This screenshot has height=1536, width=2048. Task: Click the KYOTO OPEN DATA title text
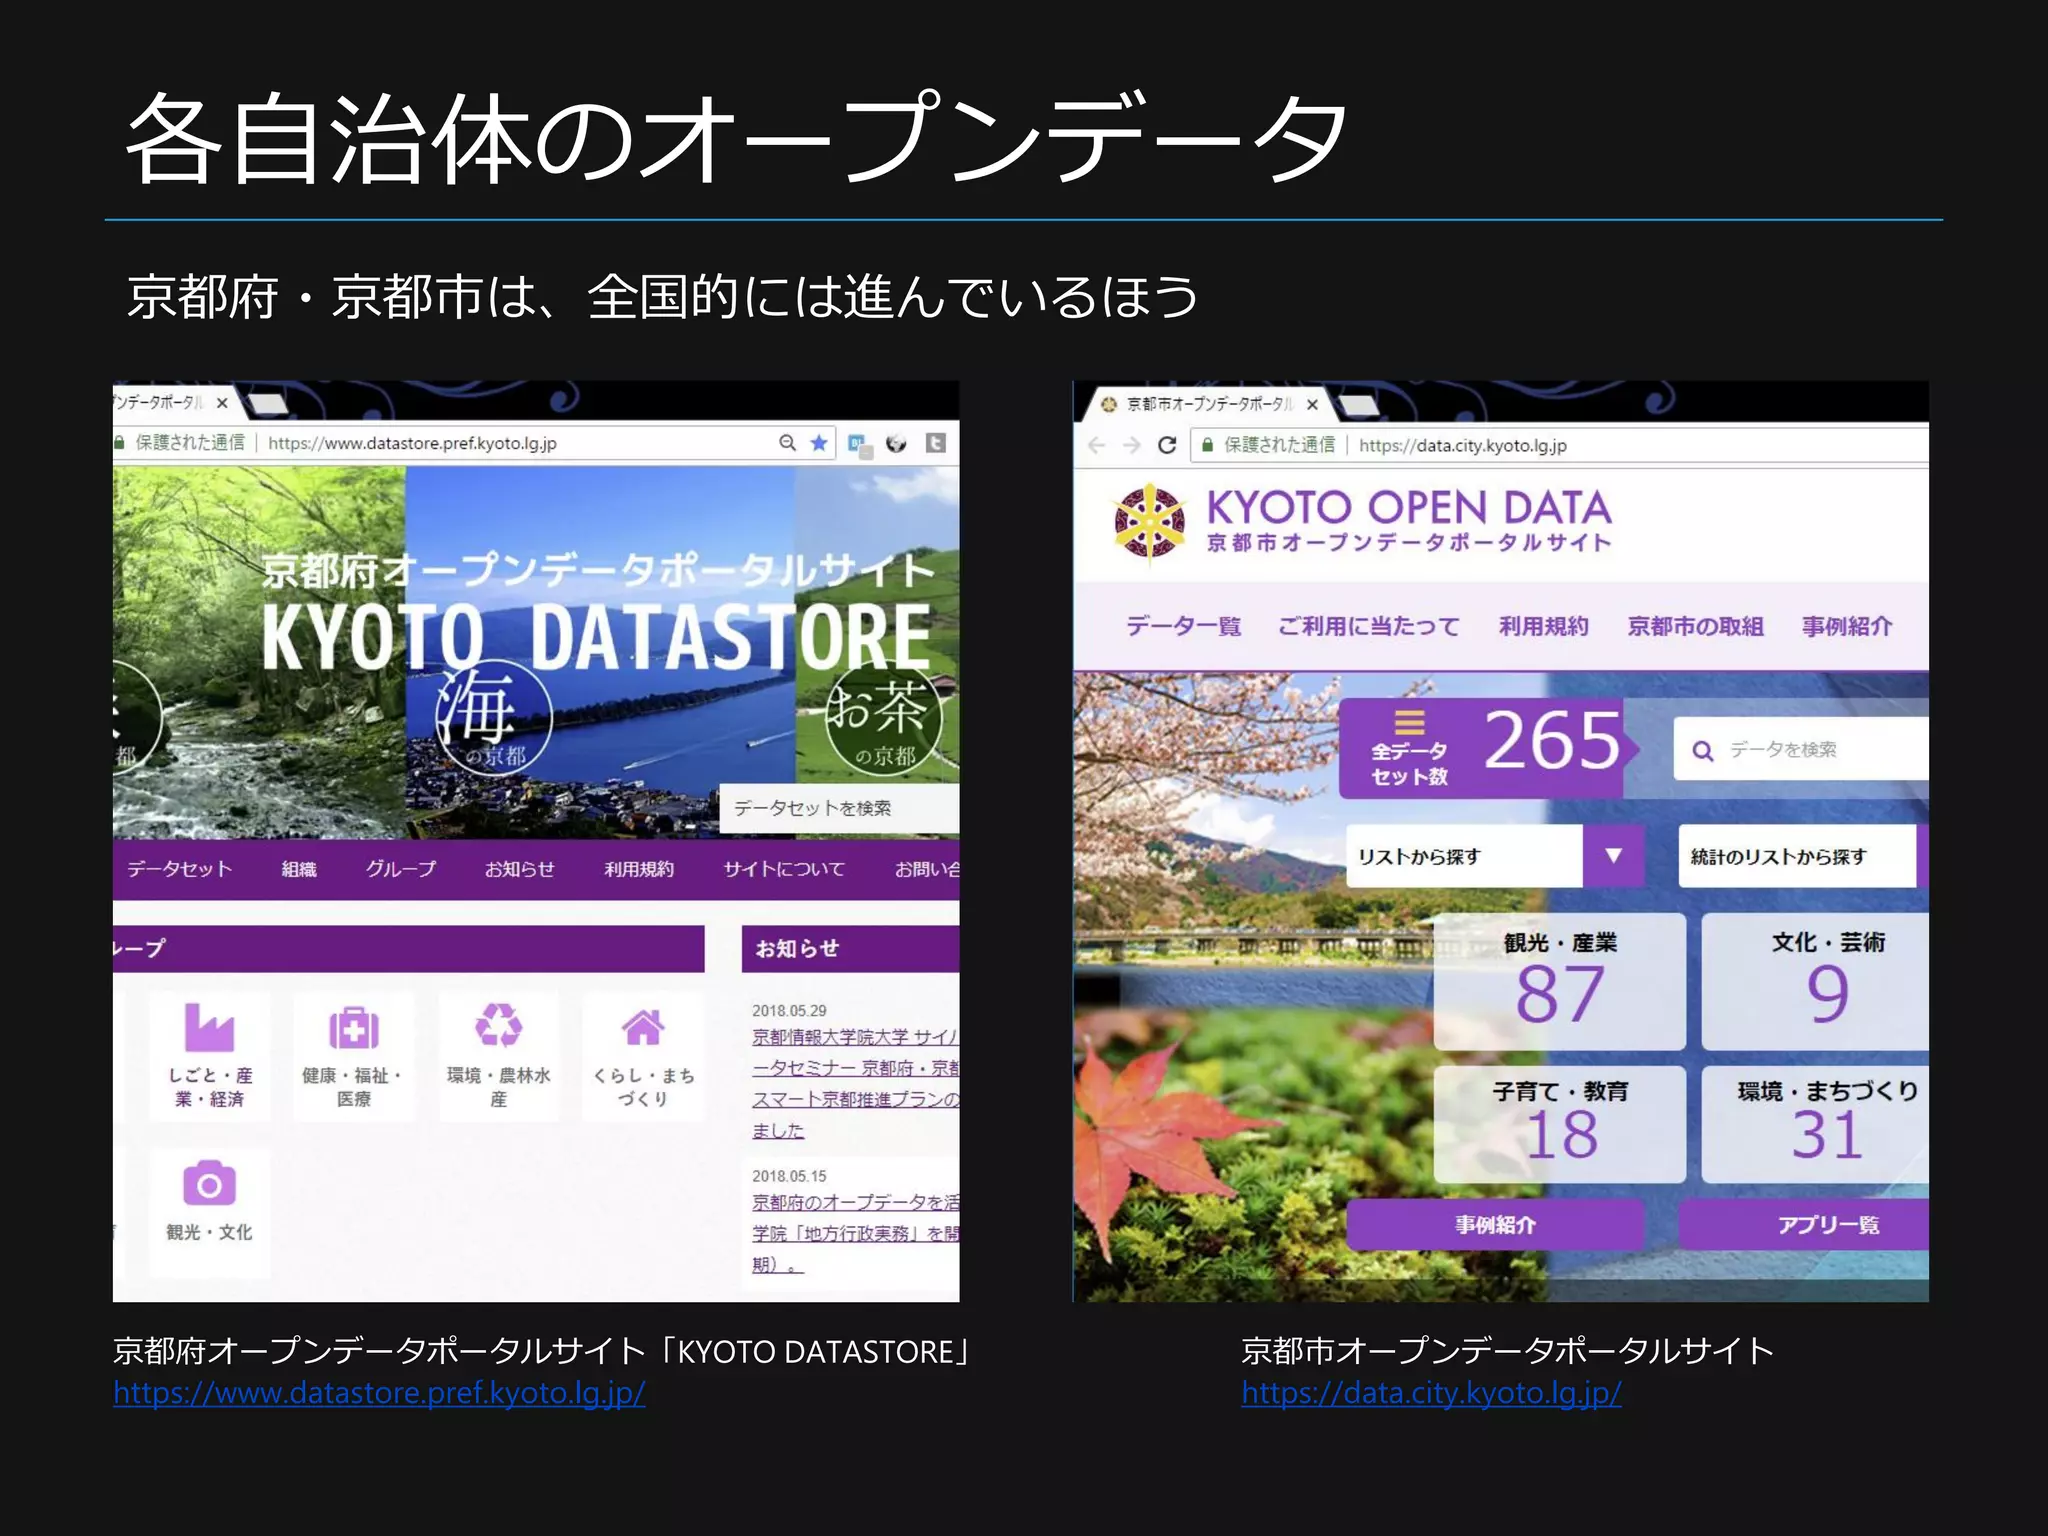pos(1409,507)
